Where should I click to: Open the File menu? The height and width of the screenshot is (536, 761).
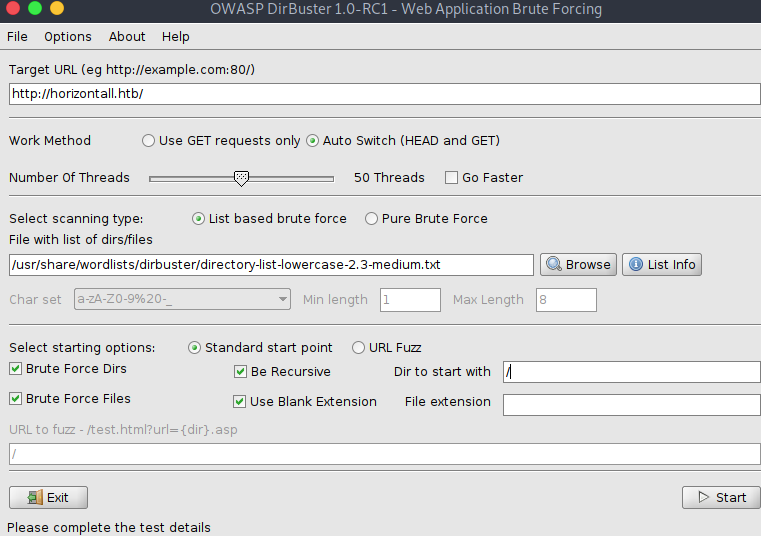tap(17, 36)
